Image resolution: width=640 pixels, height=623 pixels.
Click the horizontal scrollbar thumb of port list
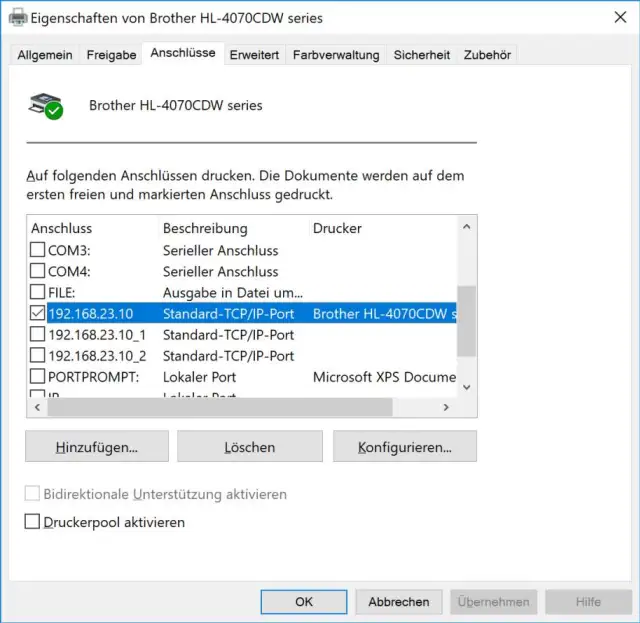pos(220,407)
